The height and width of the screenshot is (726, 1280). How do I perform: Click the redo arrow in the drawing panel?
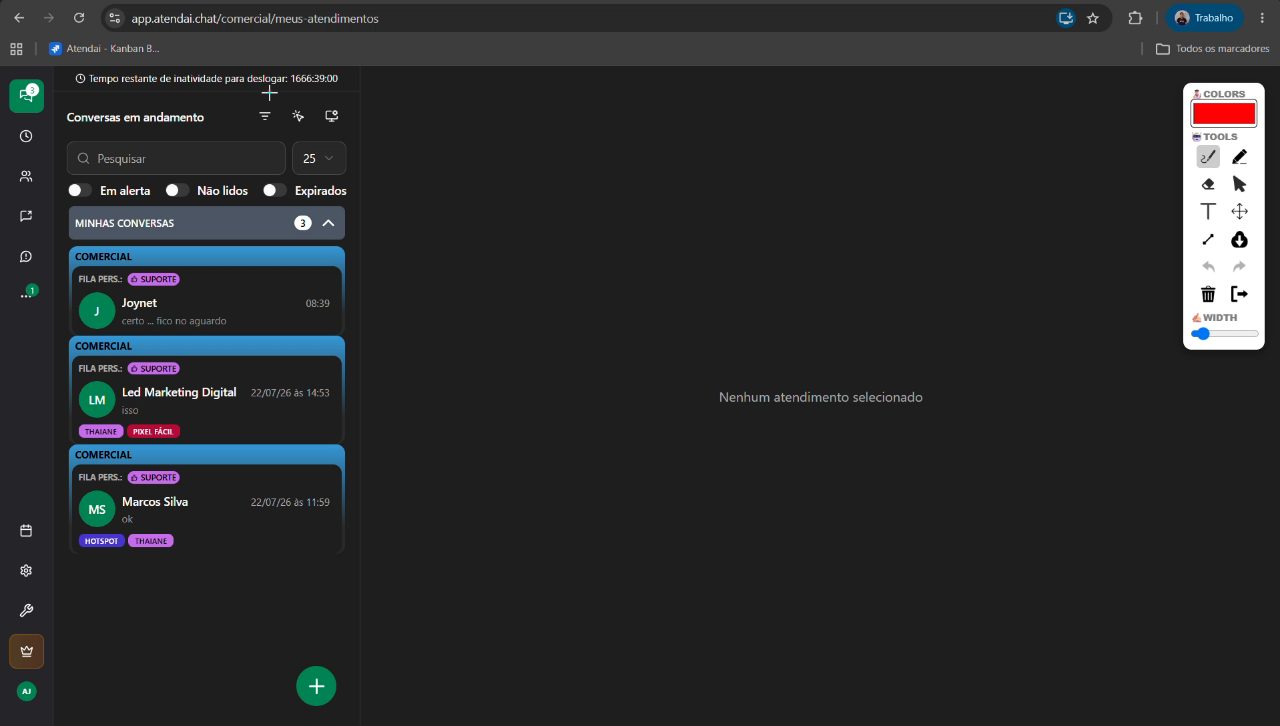tap(1239, 266)
